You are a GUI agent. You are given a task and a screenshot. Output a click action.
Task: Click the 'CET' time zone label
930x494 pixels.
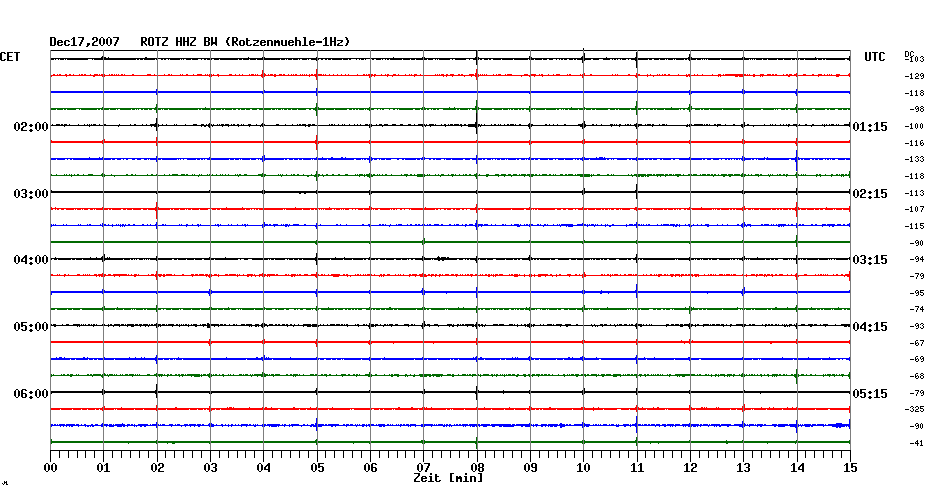pyautogui.click(x=10, y=57)
